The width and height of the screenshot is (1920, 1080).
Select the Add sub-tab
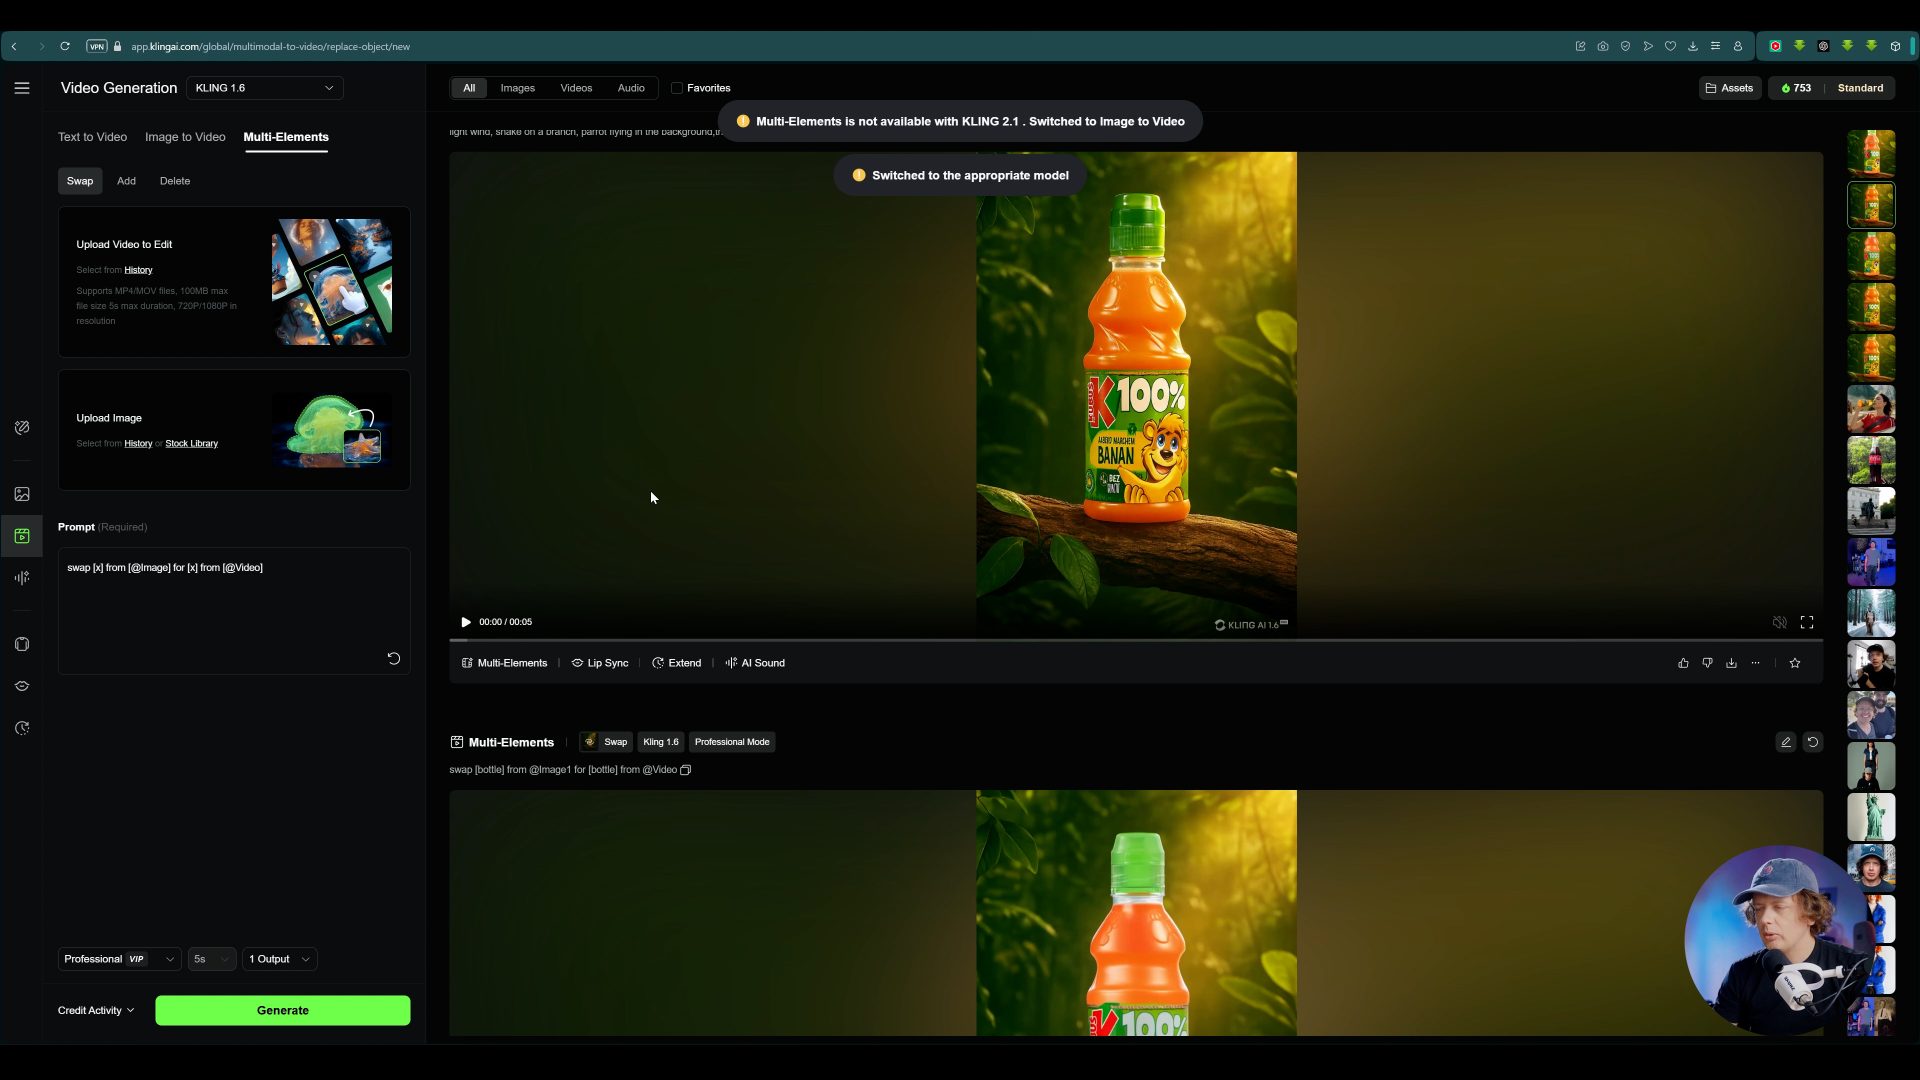click(x=126, y=181)
